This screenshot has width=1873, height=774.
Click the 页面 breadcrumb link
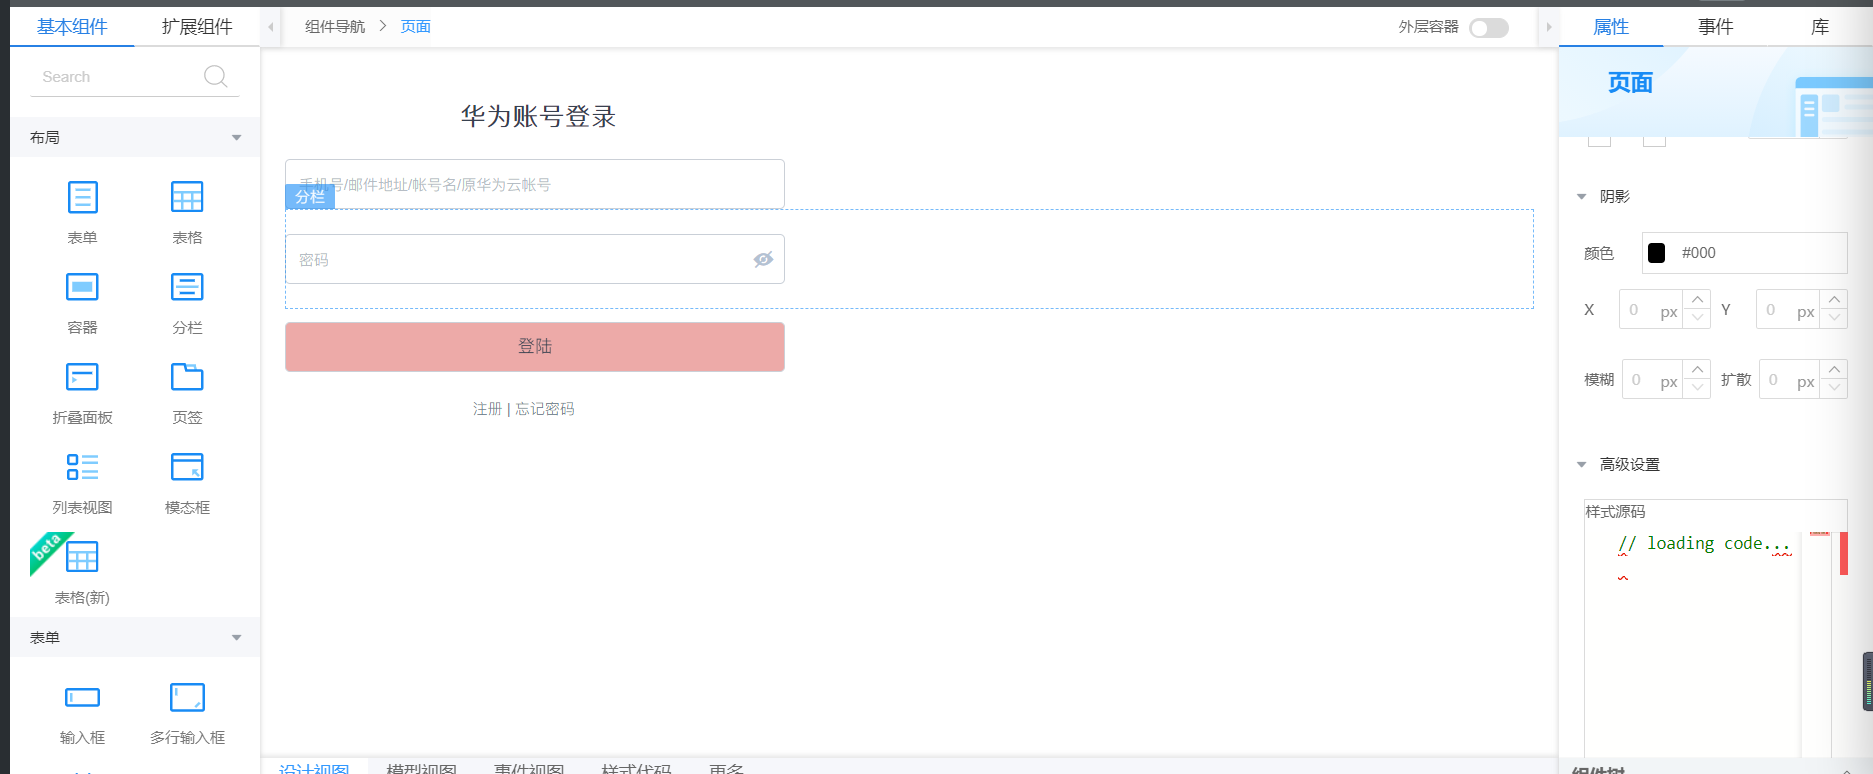[416, 27]
